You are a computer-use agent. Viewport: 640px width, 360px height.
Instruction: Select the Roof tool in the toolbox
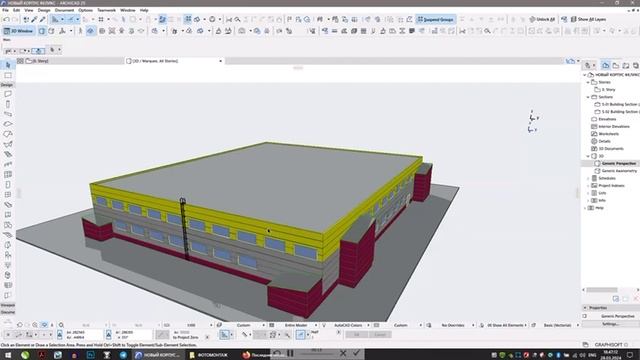click(x=8, y=134)
